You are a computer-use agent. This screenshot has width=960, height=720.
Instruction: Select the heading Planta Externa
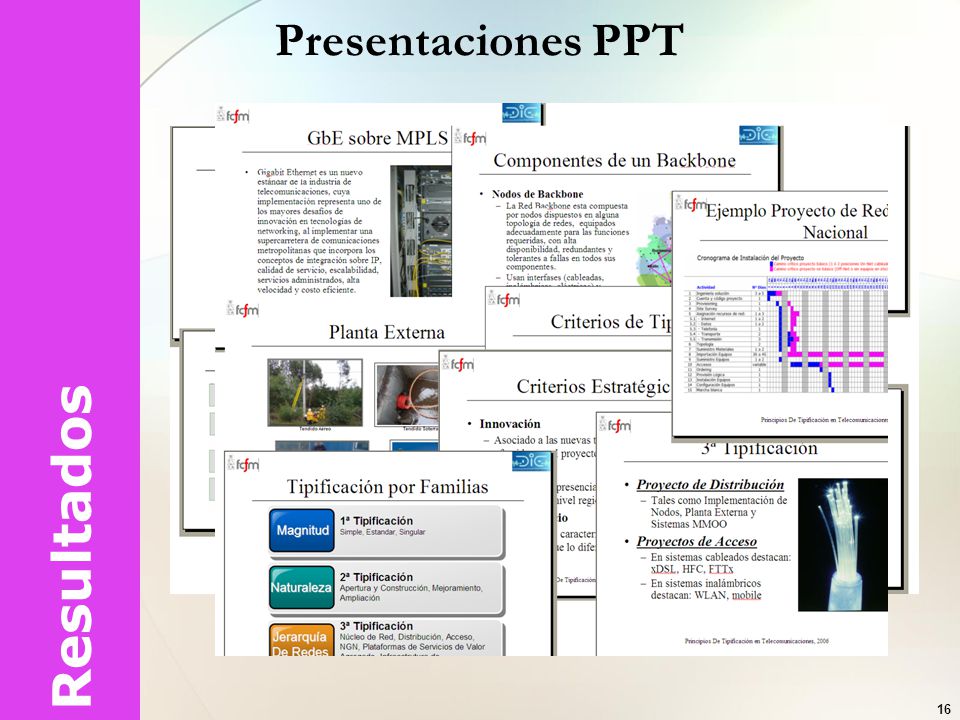[386, 332]
